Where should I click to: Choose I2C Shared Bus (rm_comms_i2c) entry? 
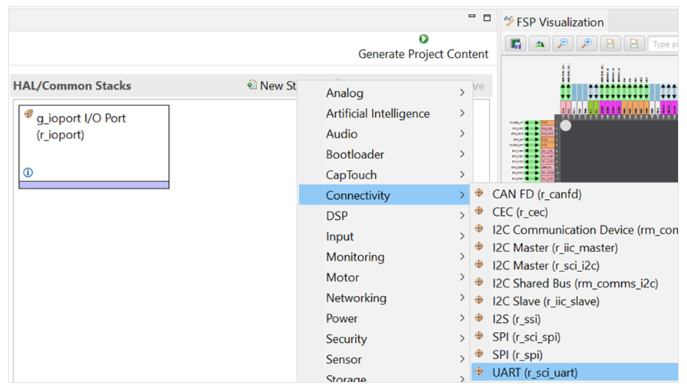(x=574, y=283)
